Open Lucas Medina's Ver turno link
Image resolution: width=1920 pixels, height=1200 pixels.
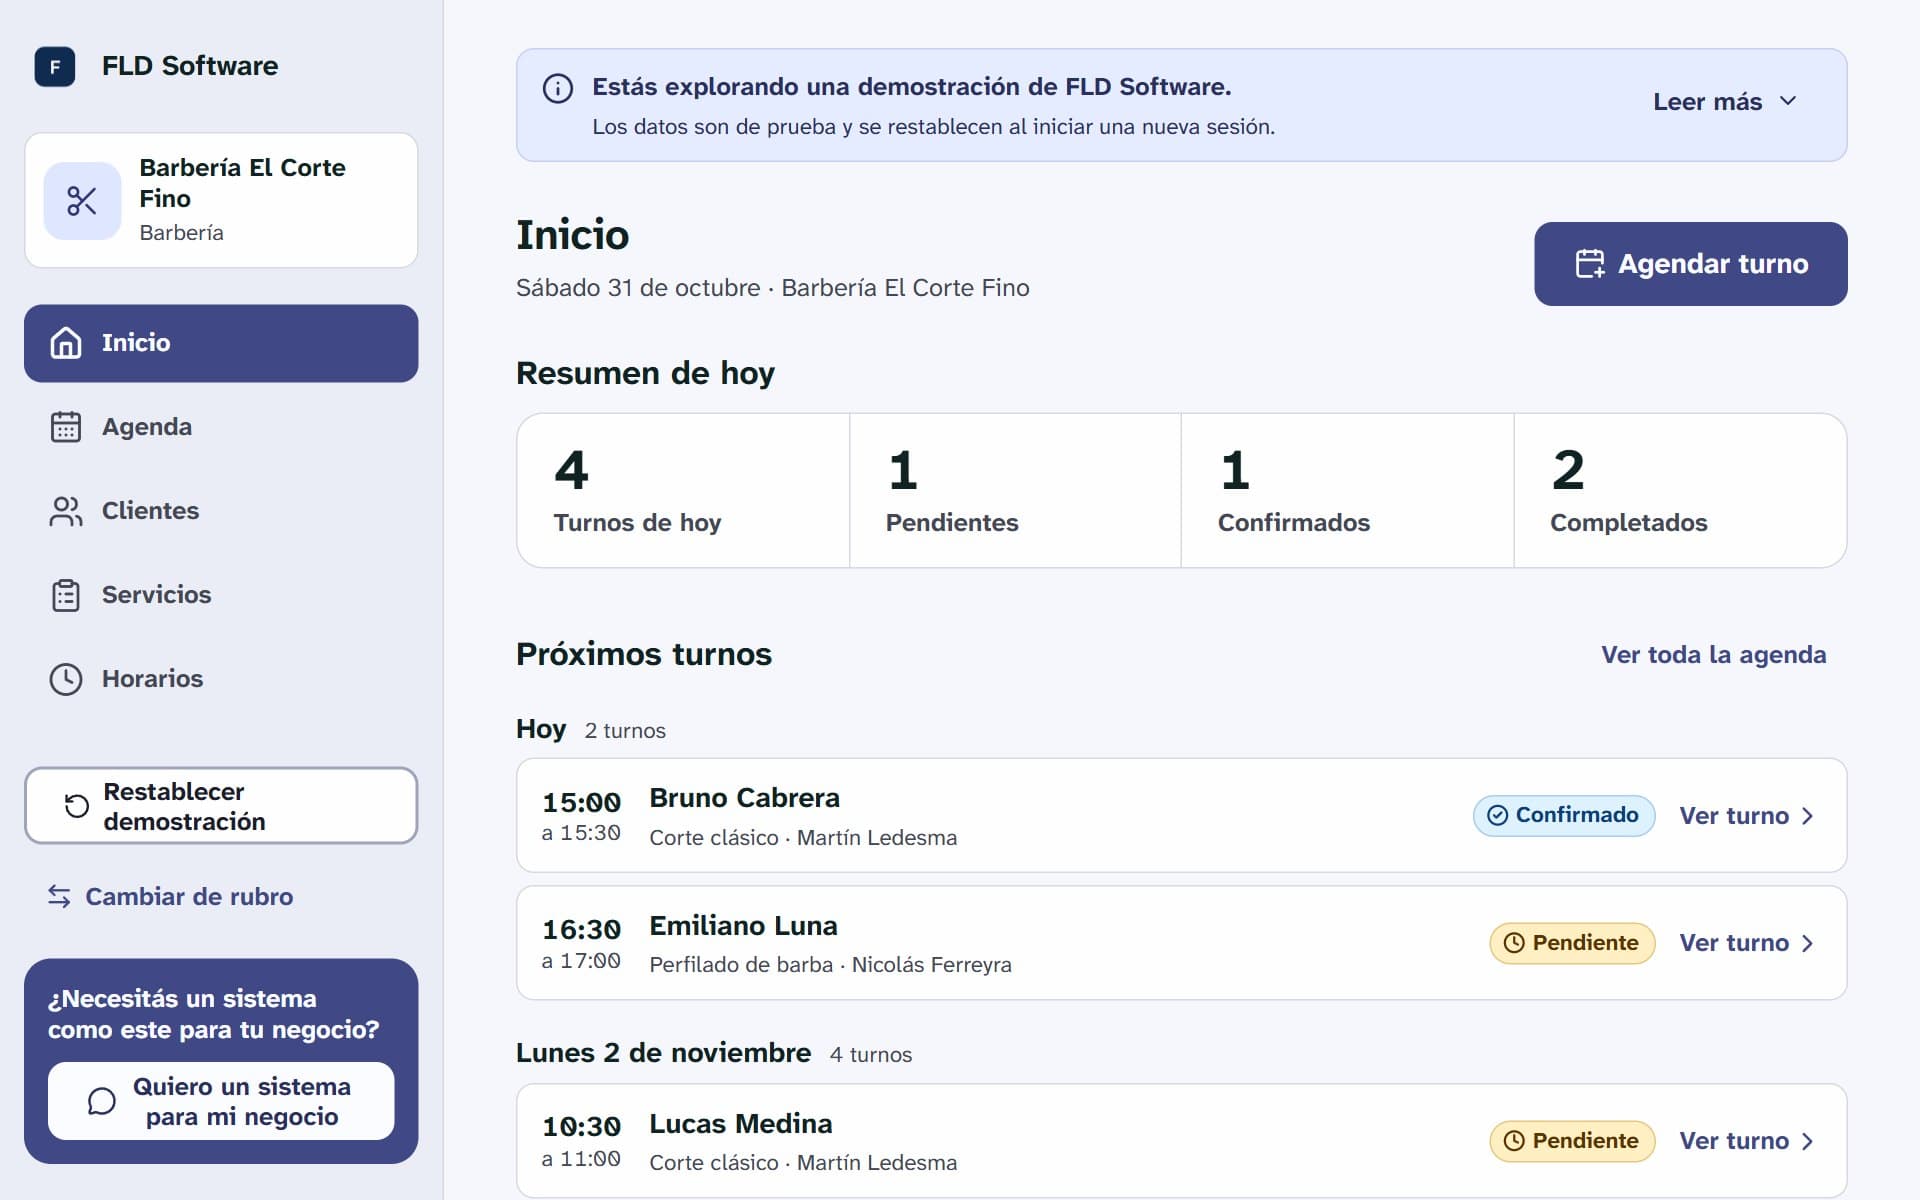(x=1747, y=1141)
